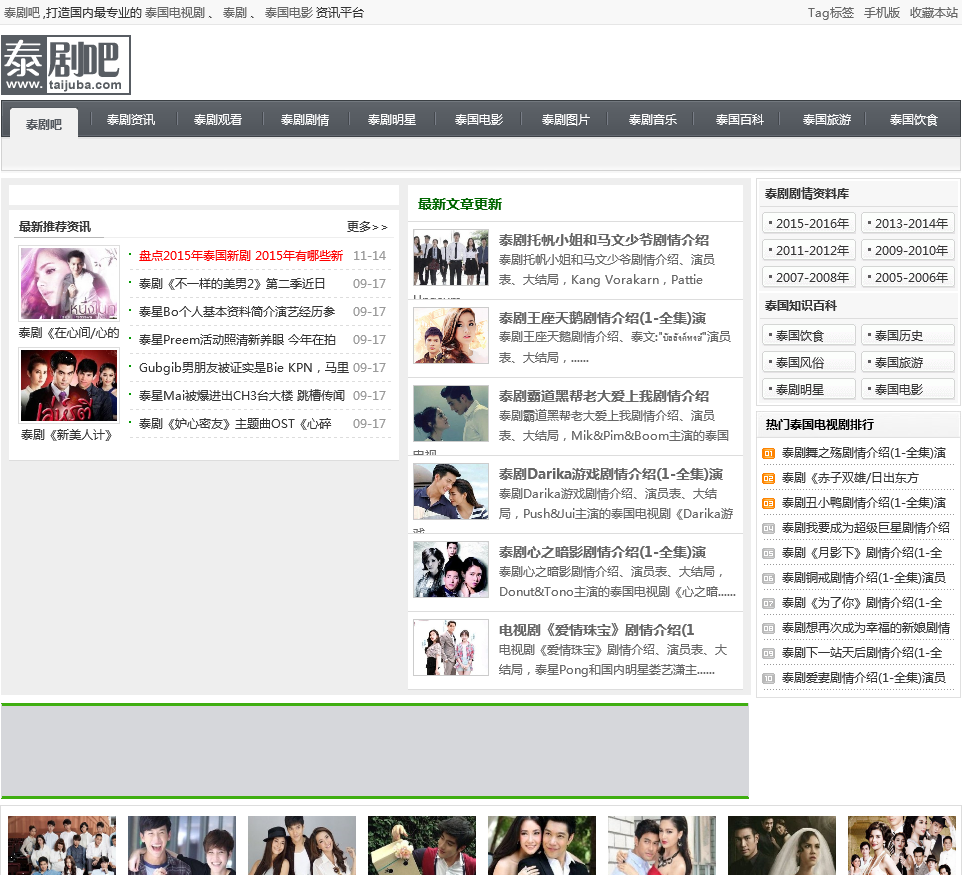962x875 pixels.
Task: Click 泰剧《新美人计》poster thumbnail
Action: pos(69,385)
